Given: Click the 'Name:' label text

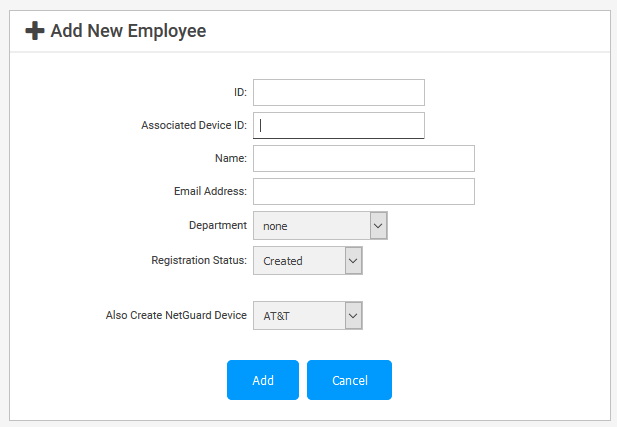Looking at the screenshot, I should click(230, 158).
